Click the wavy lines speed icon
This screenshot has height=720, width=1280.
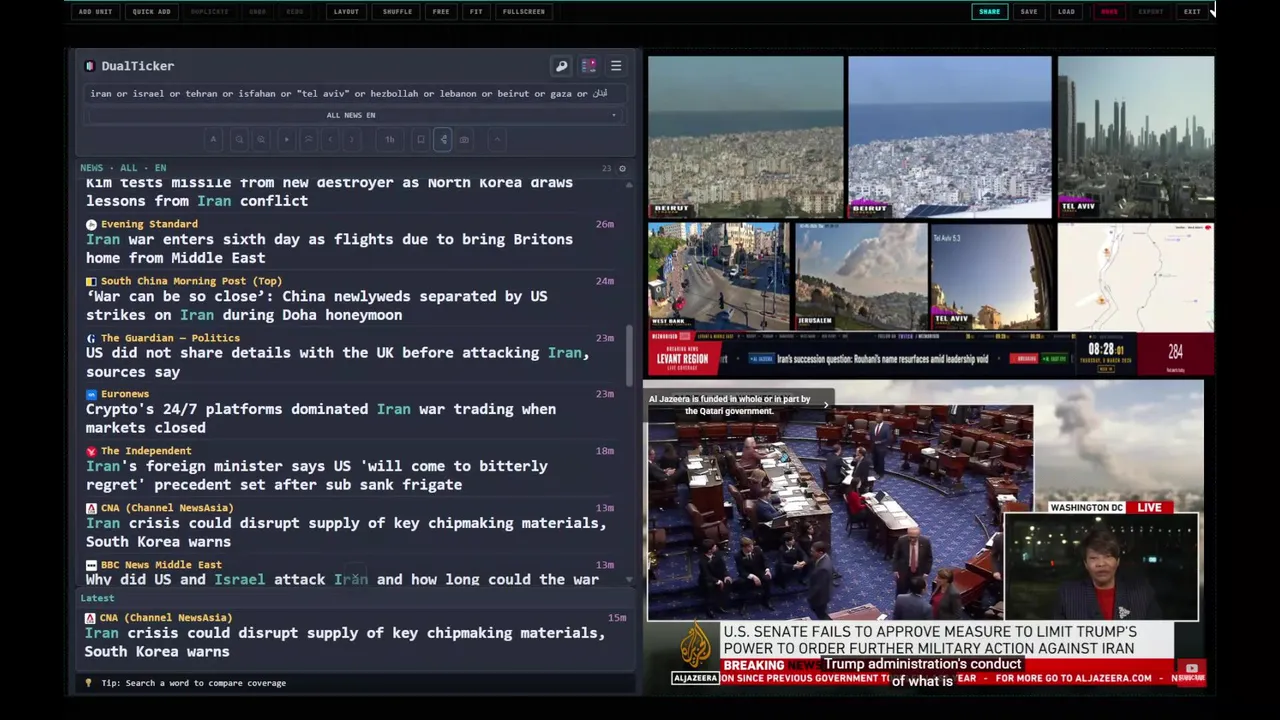308,139
